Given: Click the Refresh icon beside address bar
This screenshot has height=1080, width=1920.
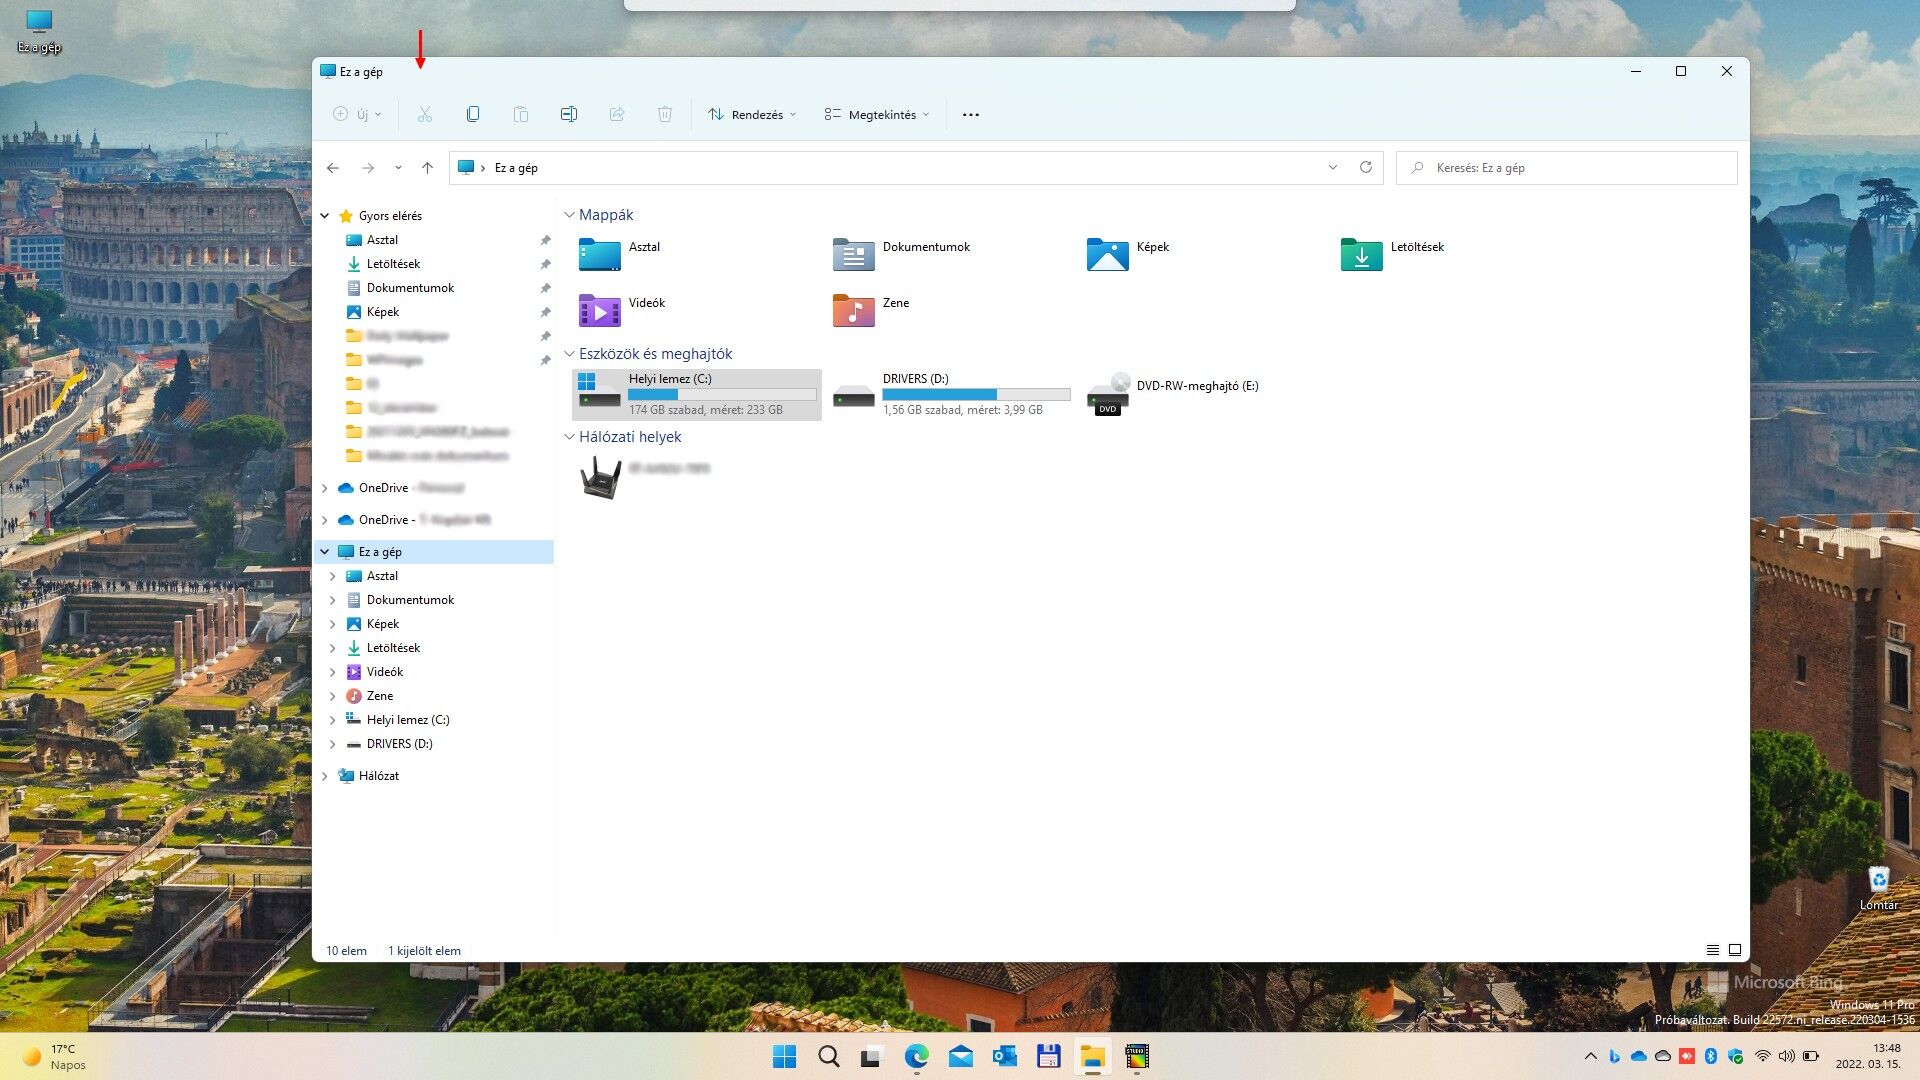Looking at the screenshot, I should coord(1366,168).
